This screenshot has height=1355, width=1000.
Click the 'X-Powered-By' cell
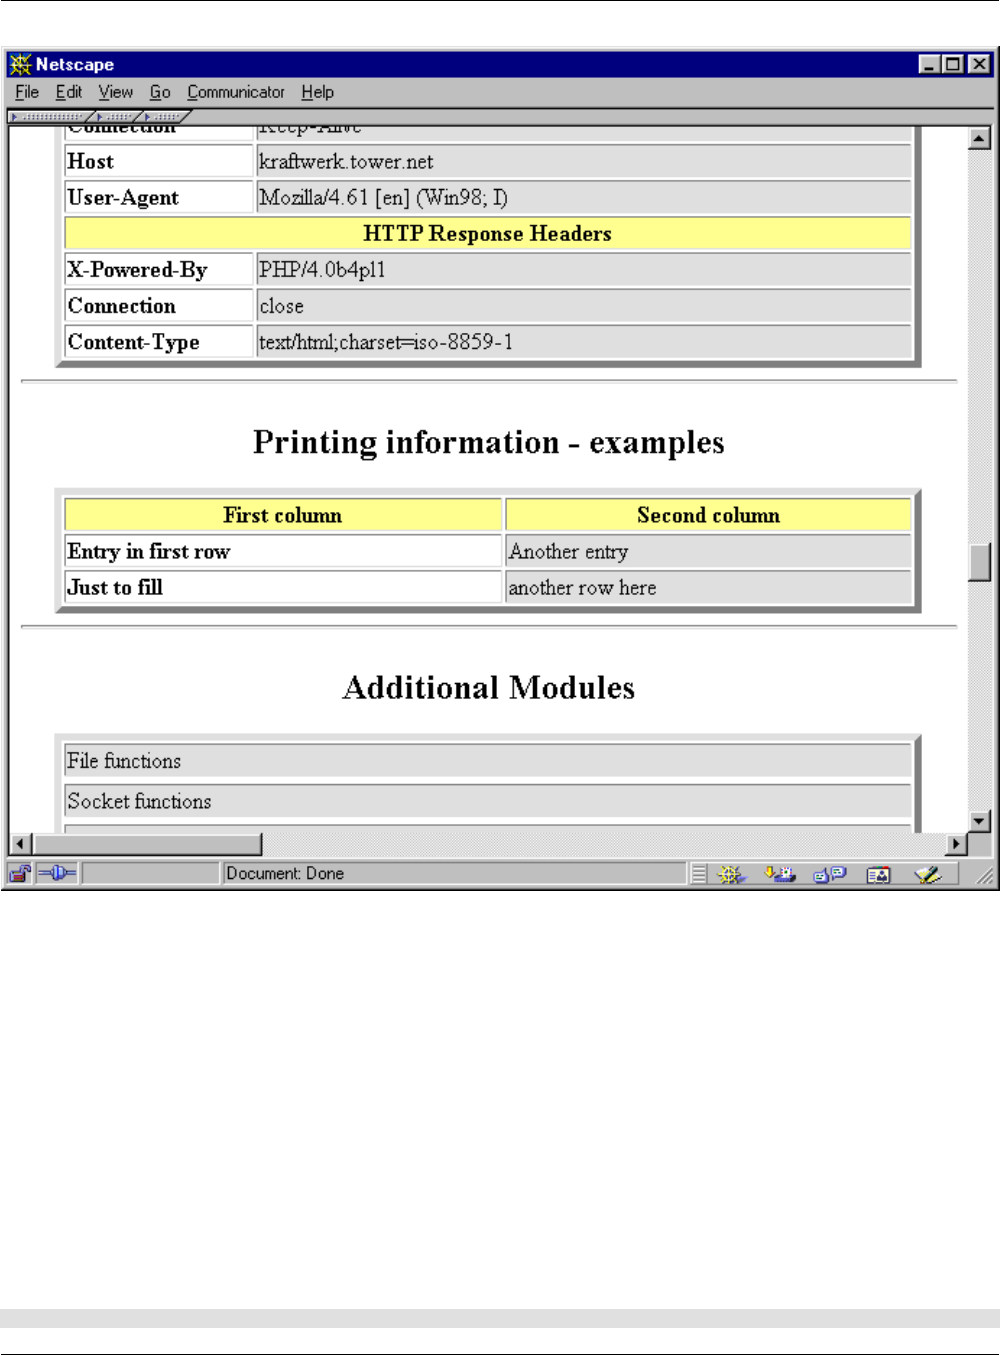(159, 270)
